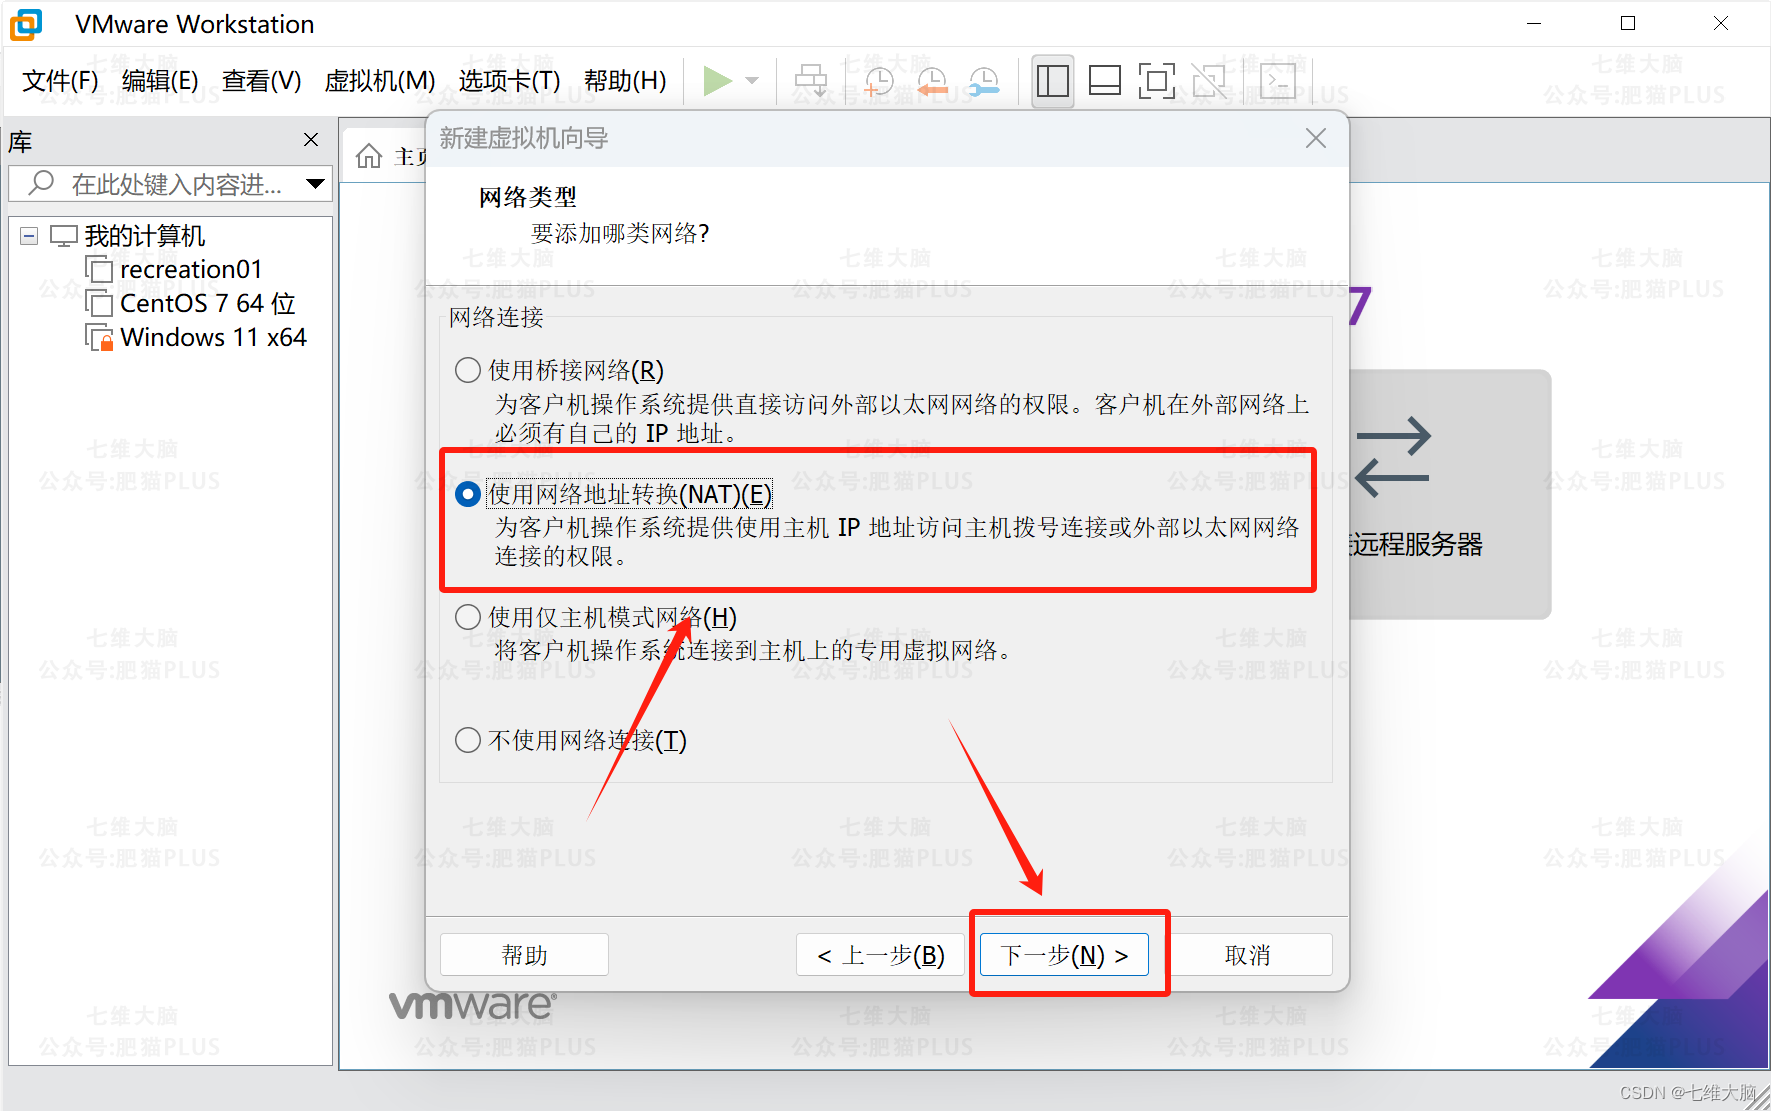Image resolution: width=1771 pixels, height=1111 pixels.
Task: Select the recreation01 virtual machine
Action: (191, 270)
